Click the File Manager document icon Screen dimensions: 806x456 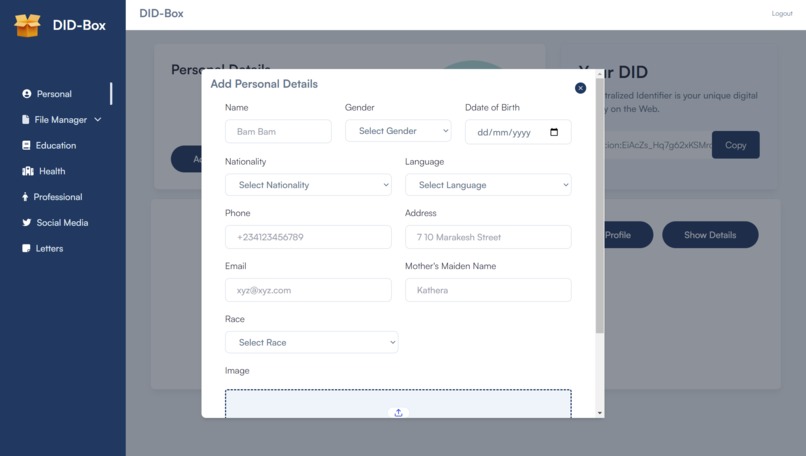pos(26,120)
